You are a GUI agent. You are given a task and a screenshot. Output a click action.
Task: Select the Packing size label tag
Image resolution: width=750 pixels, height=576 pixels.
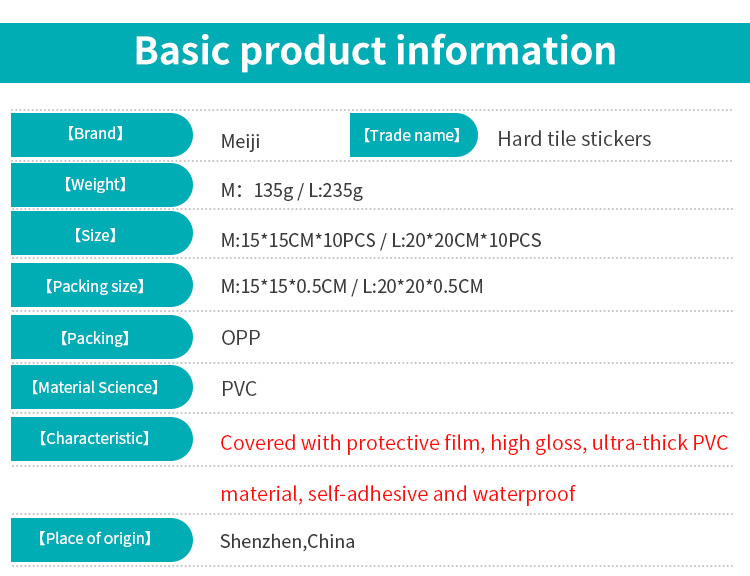pyautogui.click(x=96, y=287)
